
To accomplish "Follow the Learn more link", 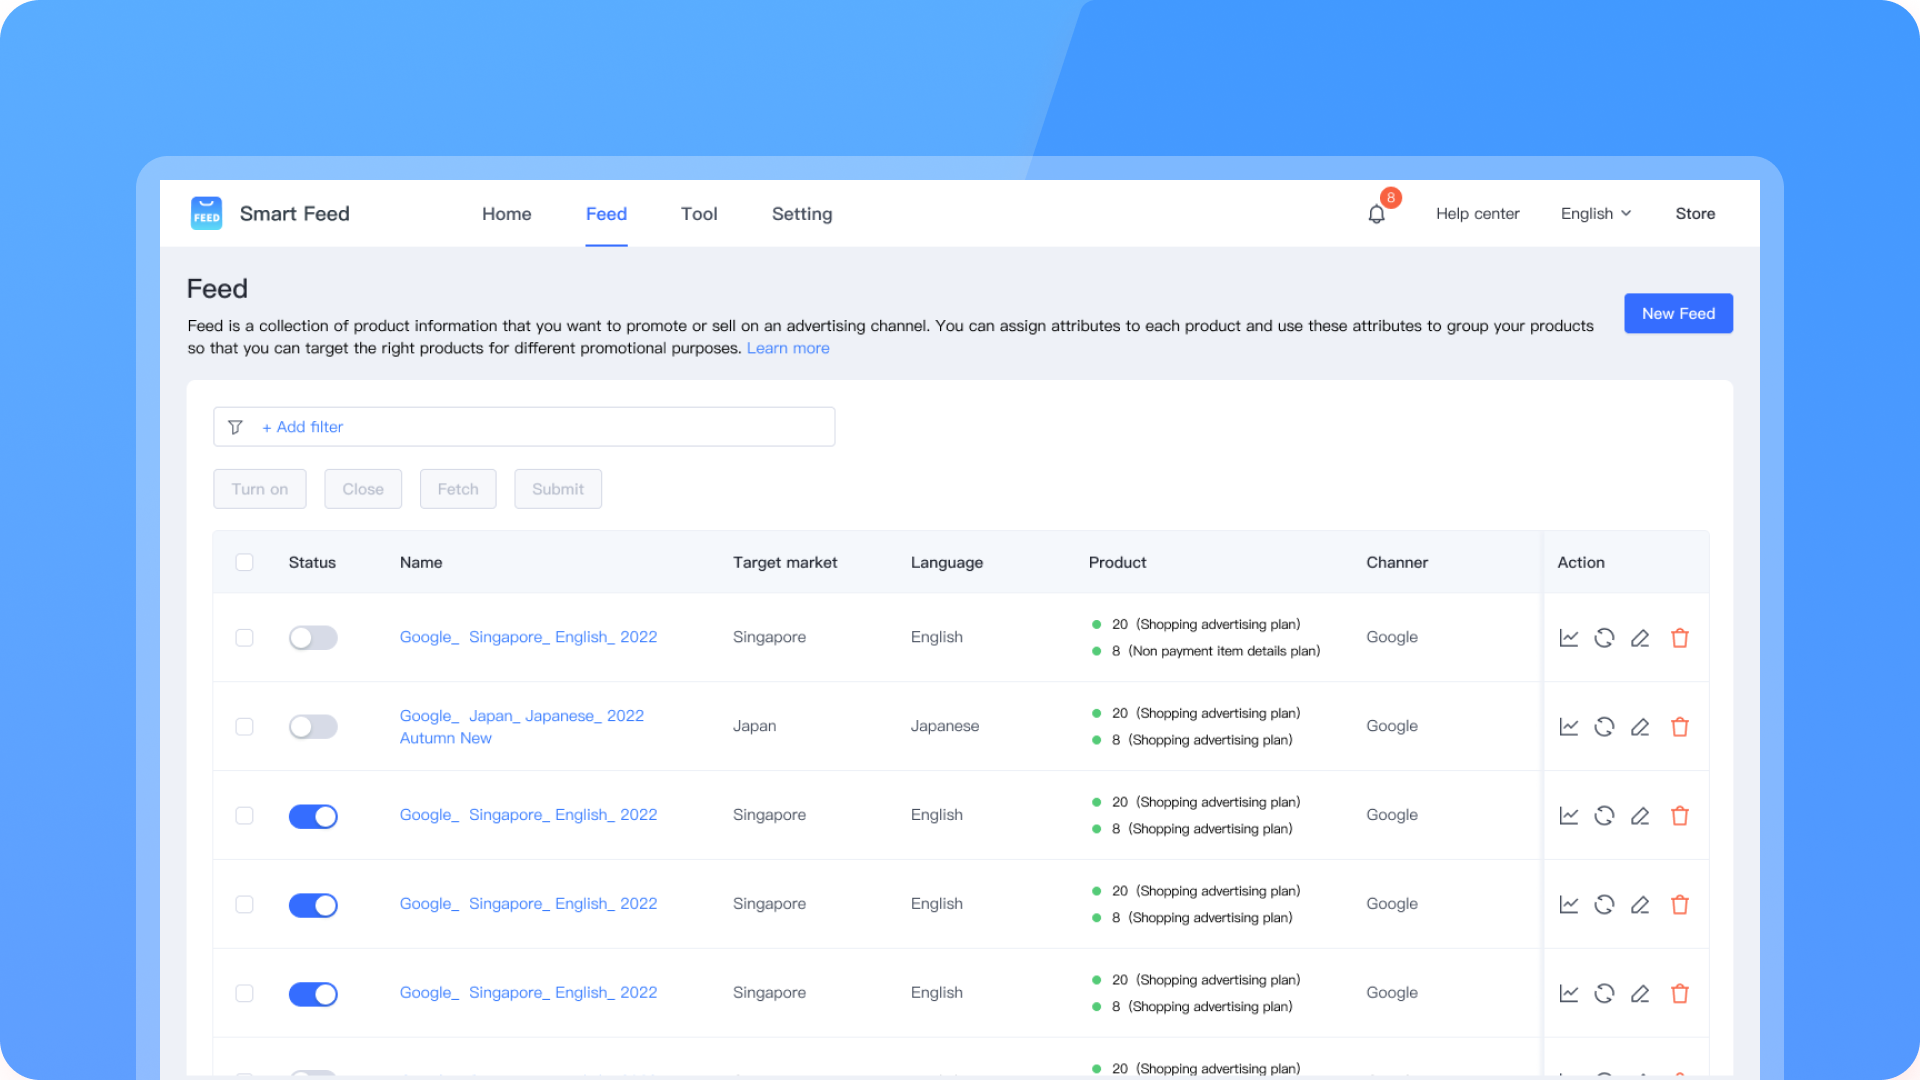I will coord(788,348).
